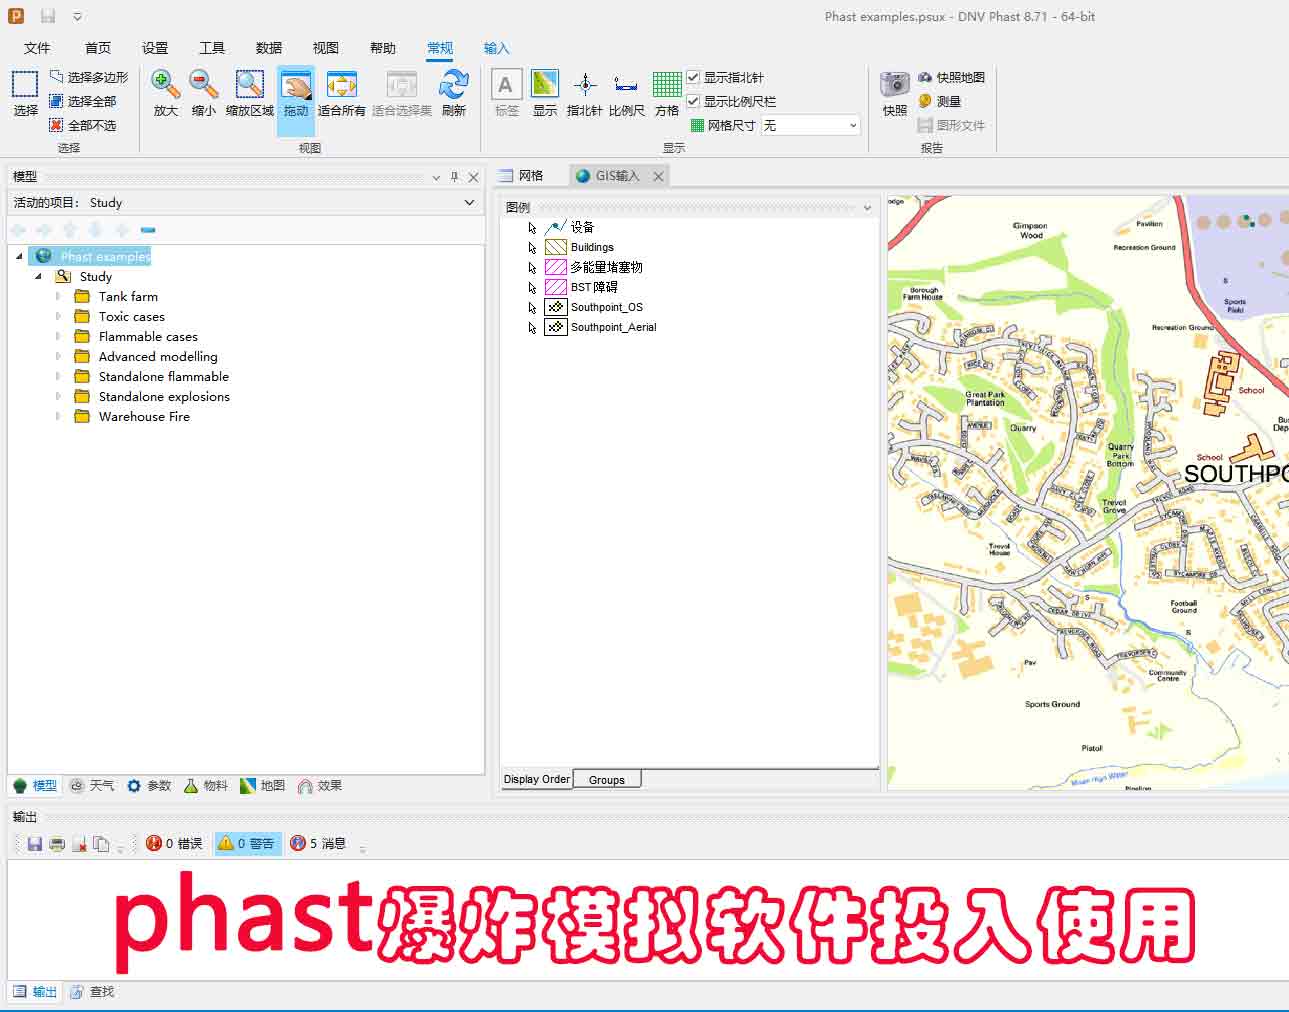Image resolution: width=1289 pixels, height=1012 pixels.
Task: Click 适合所有 to fit all
Action: (341, 93)
